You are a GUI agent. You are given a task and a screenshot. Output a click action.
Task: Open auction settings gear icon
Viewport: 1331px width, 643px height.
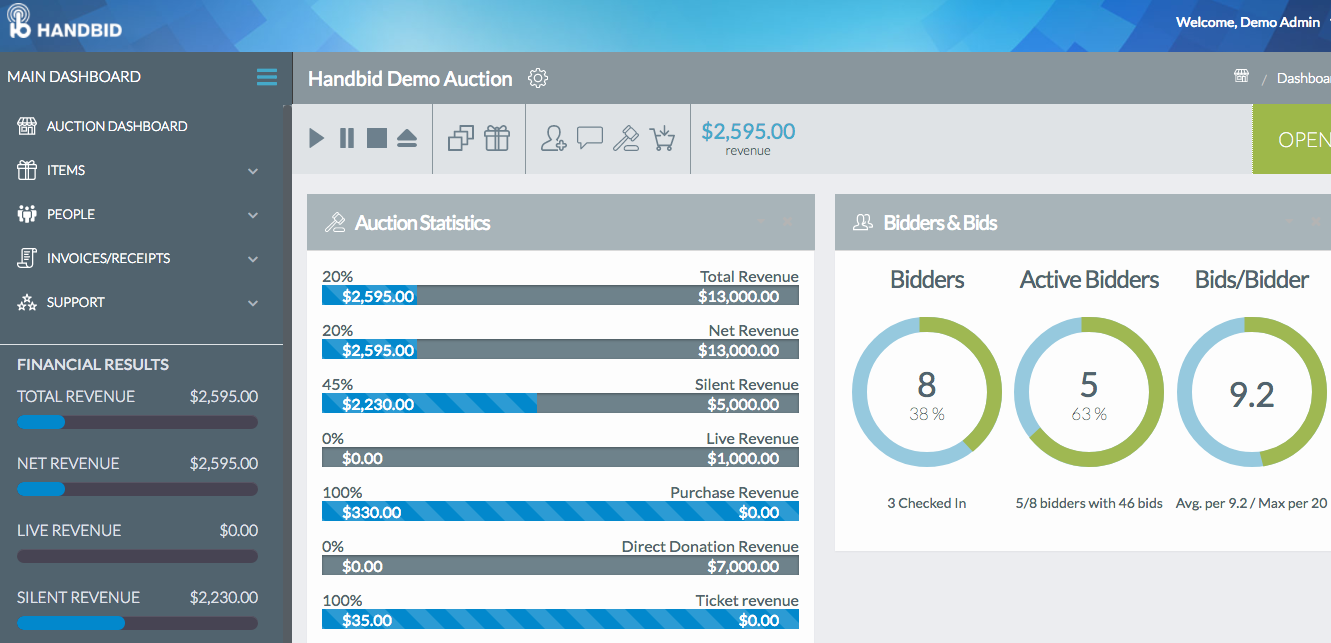pos(538,78)
